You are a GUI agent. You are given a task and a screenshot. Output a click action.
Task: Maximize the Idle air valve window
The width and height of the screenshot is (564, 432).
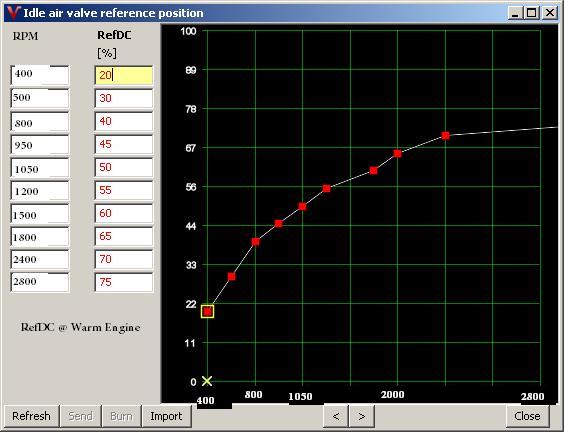point(532,13)
